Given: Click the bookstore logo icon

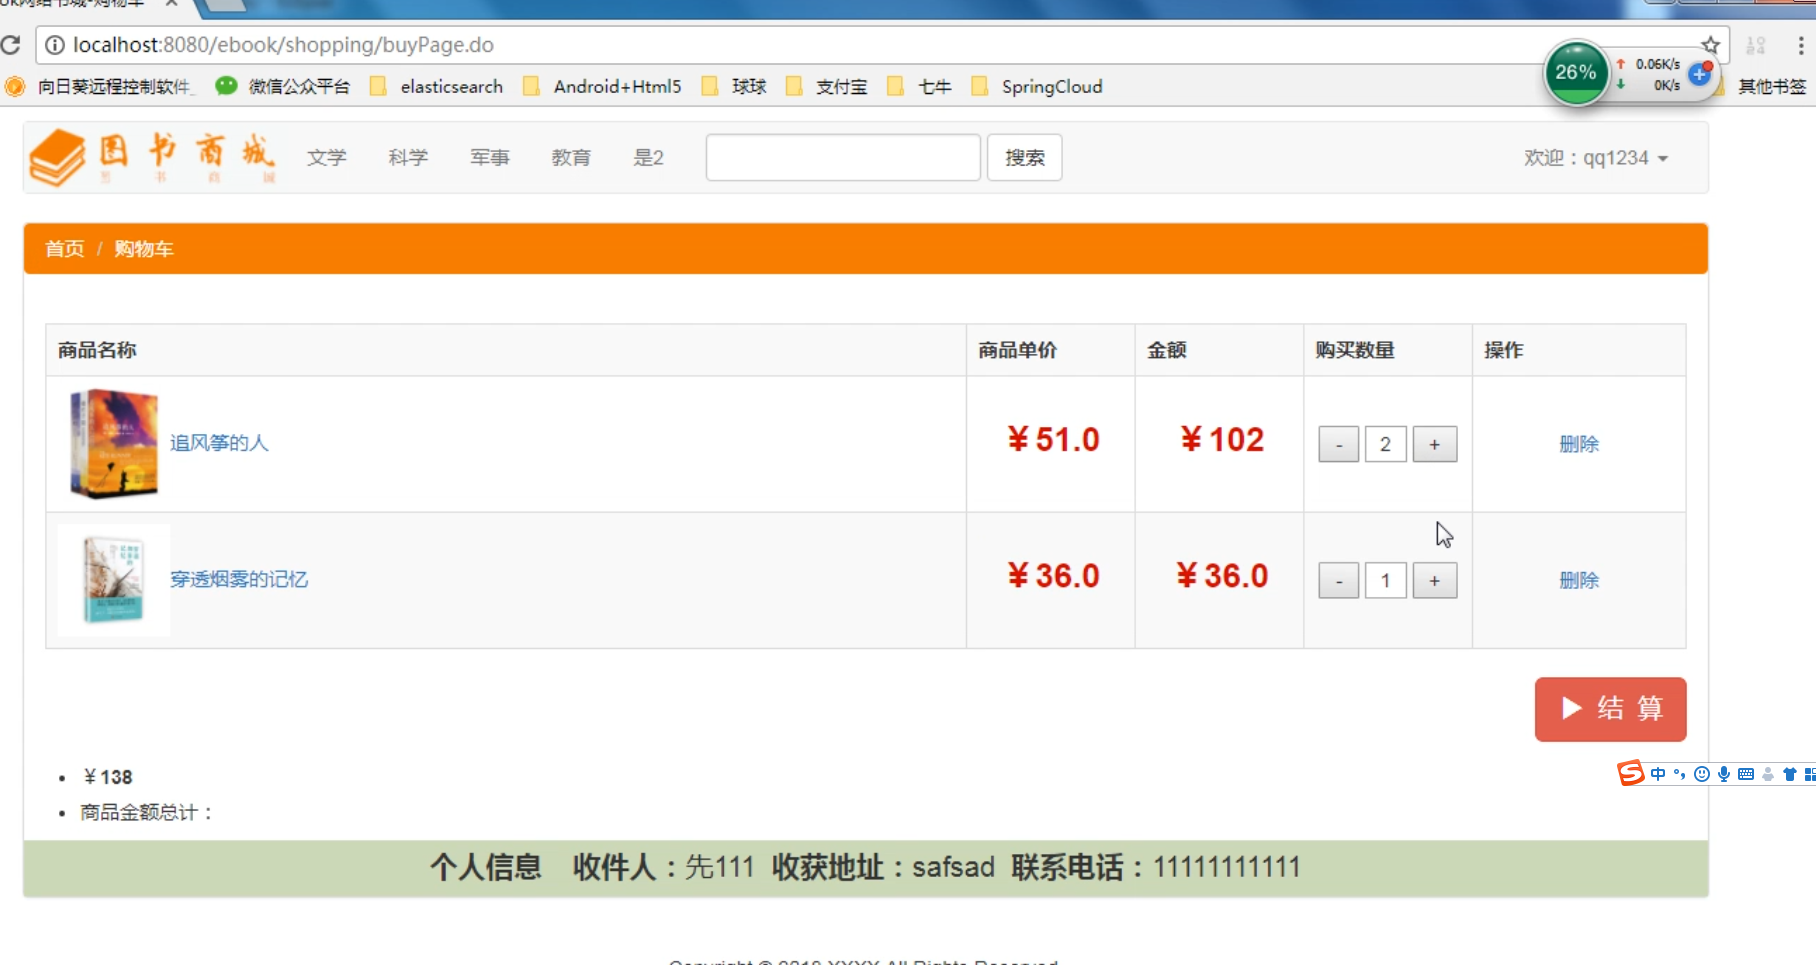Looking at the screenshot, I should pos(58,158).
